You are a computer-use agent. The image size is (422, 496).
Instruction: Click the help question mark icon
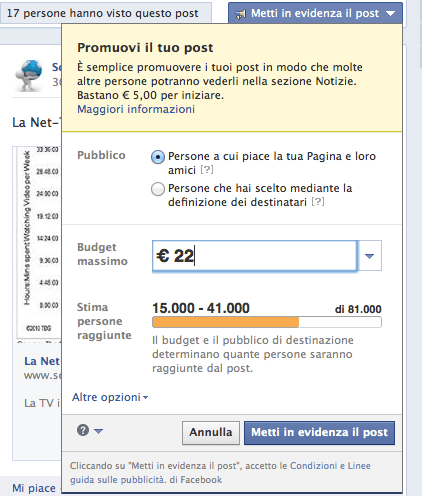tap(83, 430)
